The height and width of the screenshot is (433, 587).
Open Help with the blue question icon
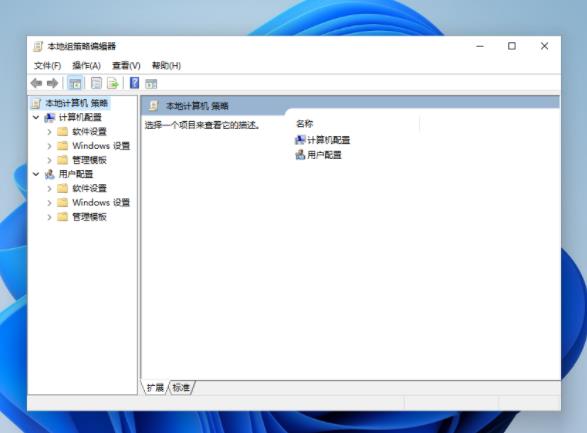point(134,83)
